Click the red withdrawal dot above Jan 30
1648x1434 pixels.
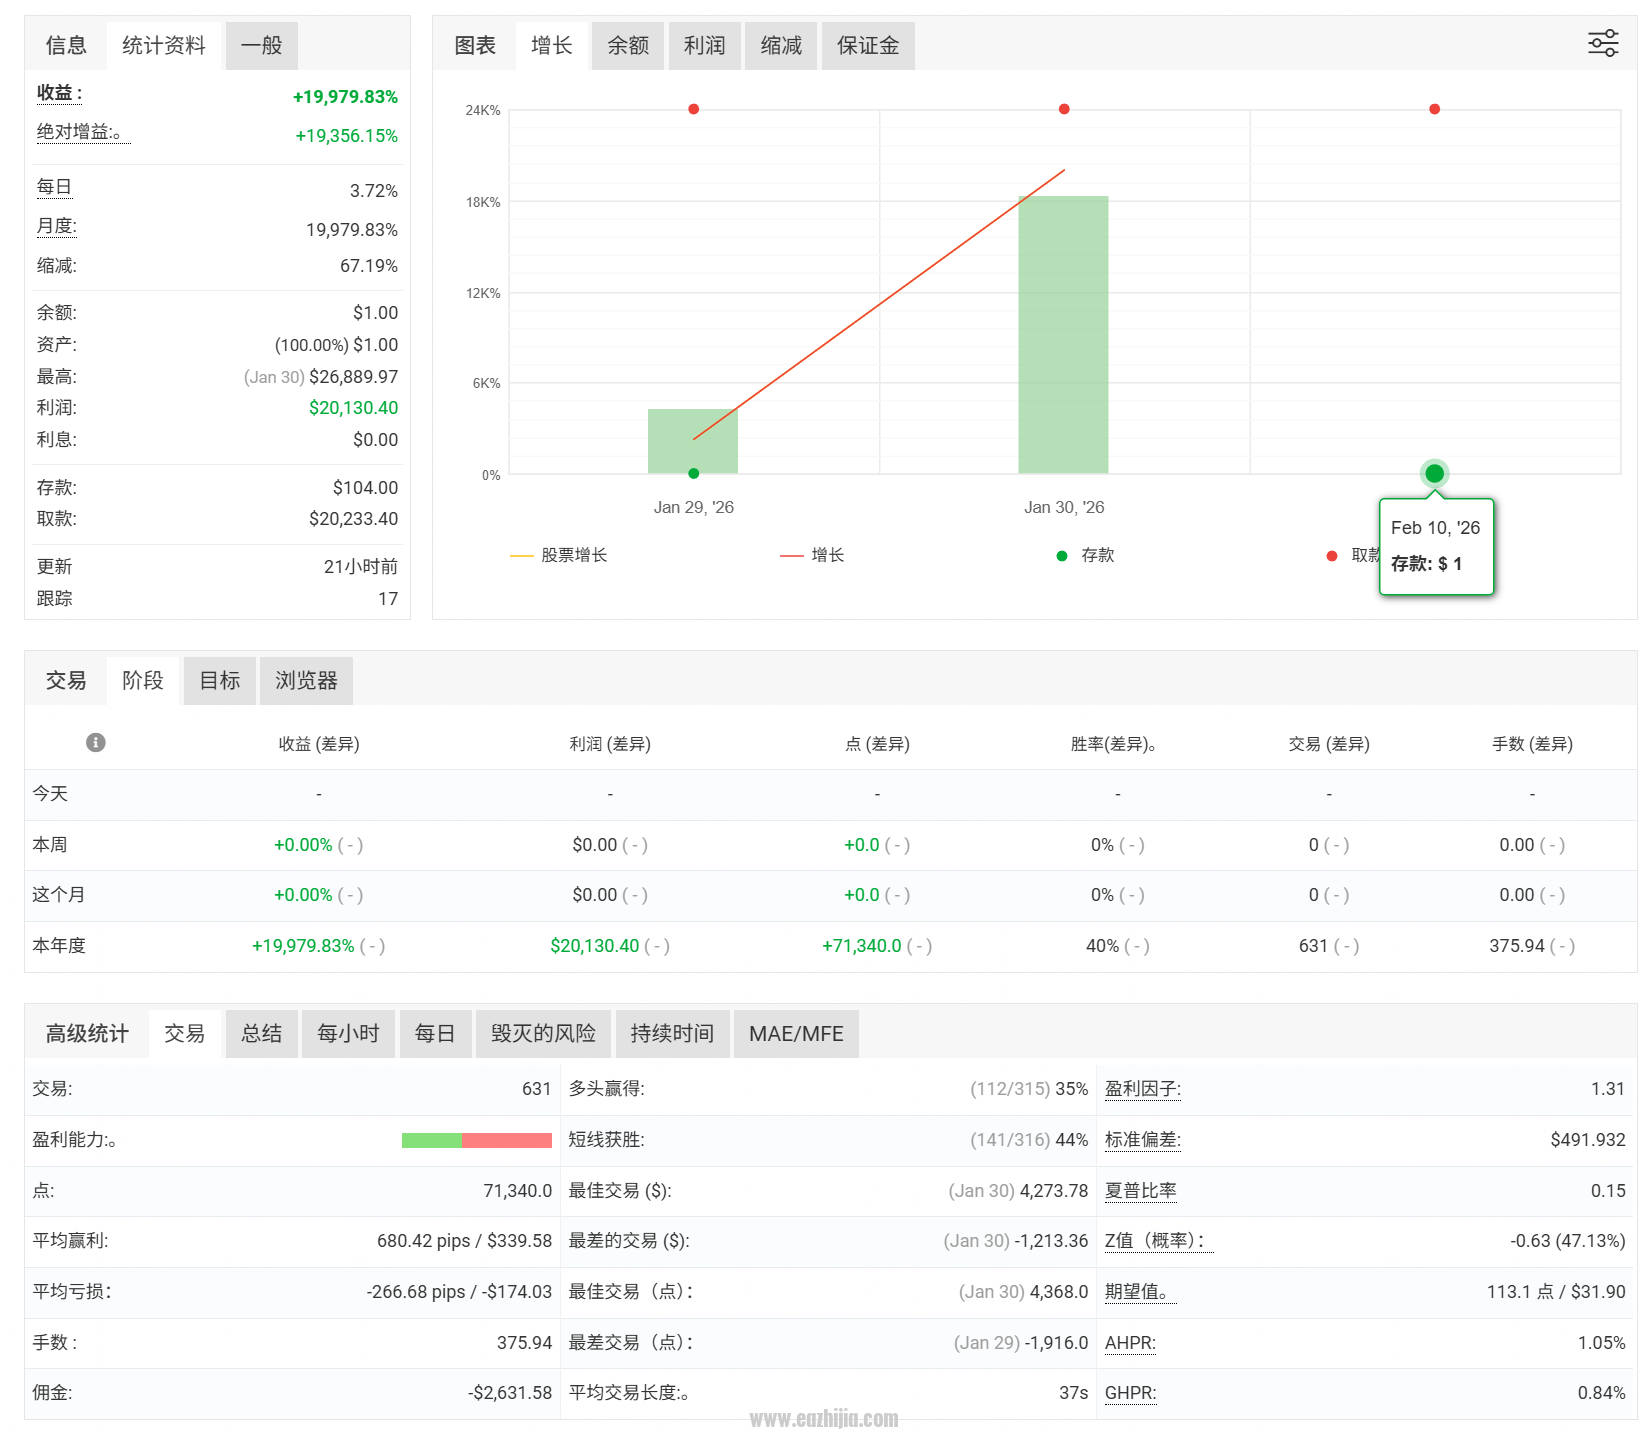[x=1064, y=109]
